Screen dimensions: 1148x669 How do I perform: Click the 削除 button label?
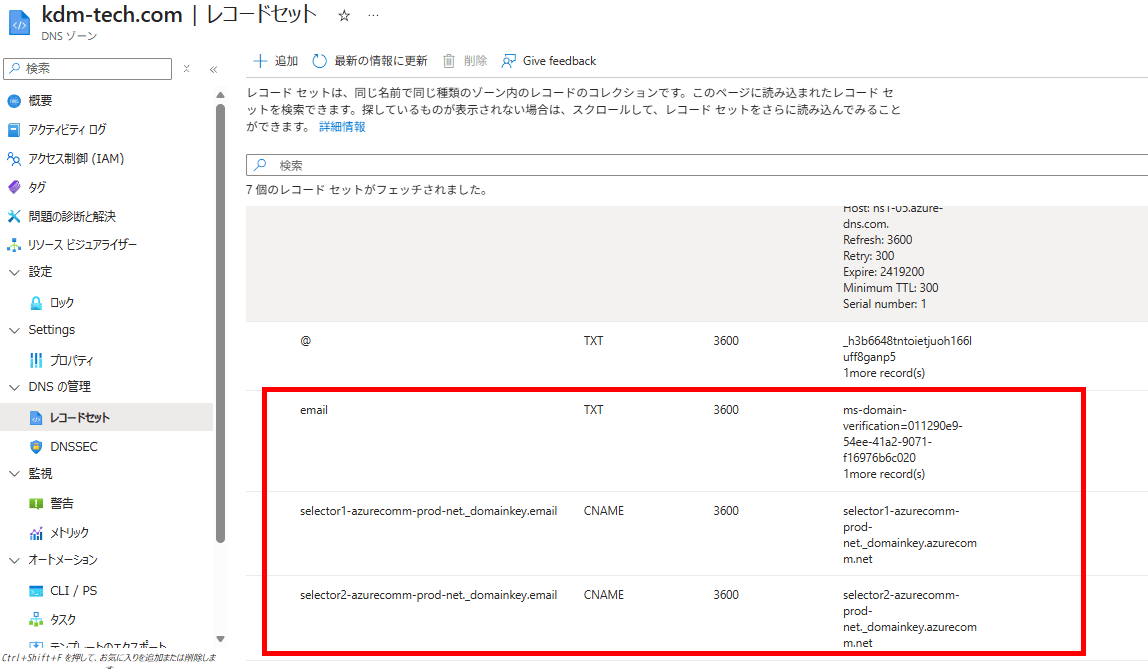point(475,61)
